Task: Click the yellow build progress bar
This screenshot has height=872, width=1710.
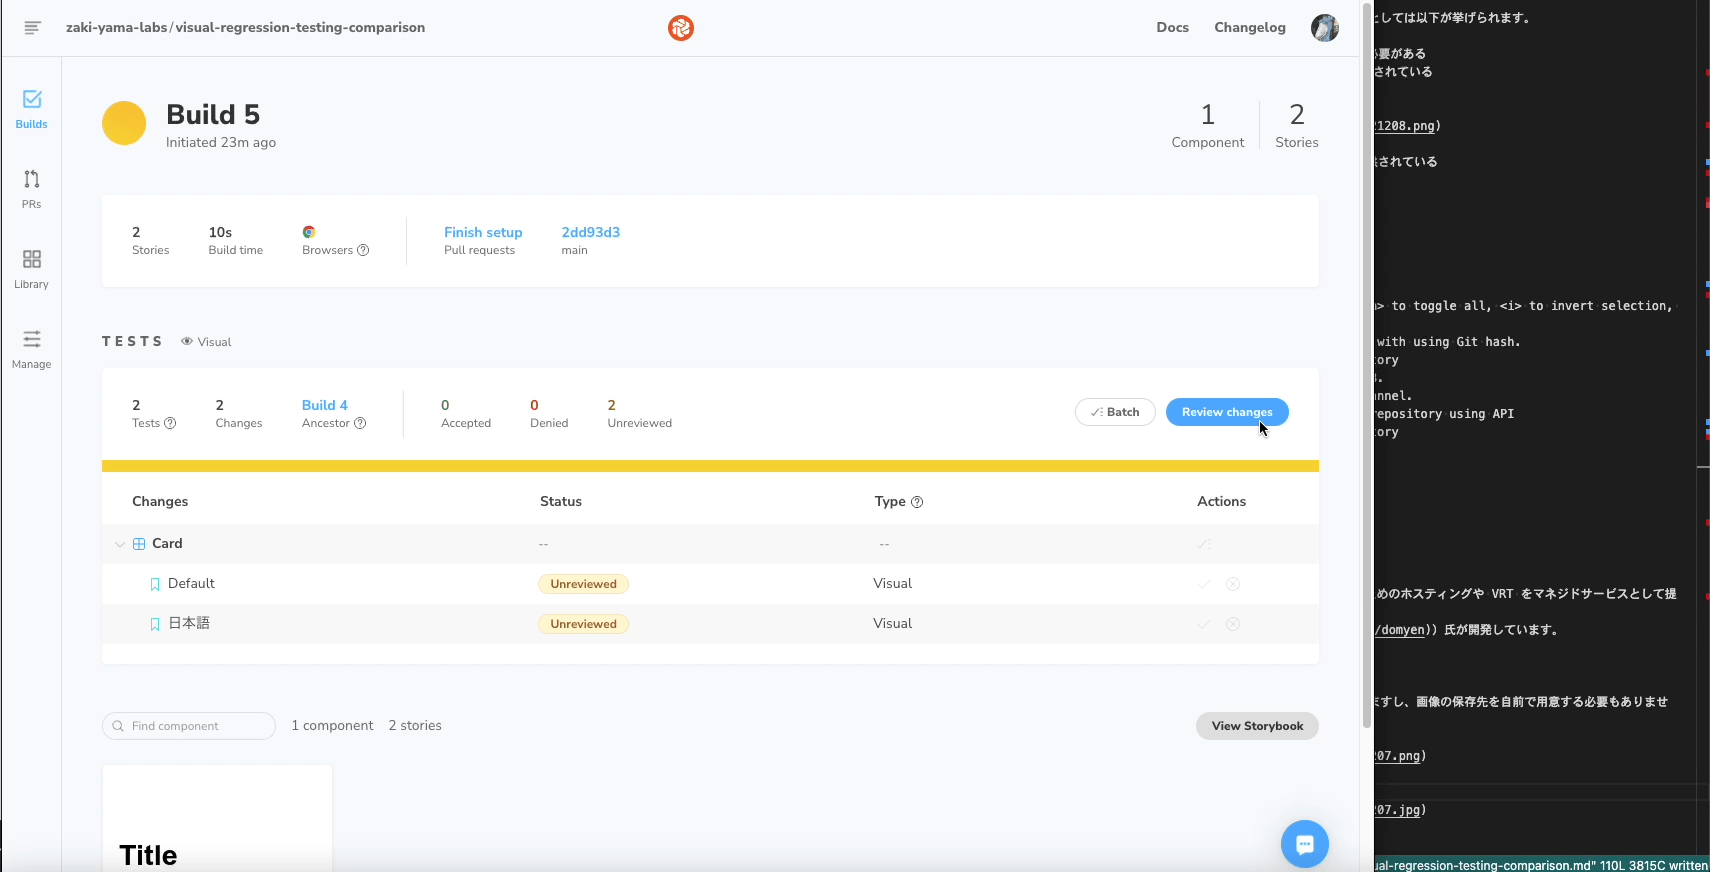Action: pyautogui.click(x=710, y=466)
